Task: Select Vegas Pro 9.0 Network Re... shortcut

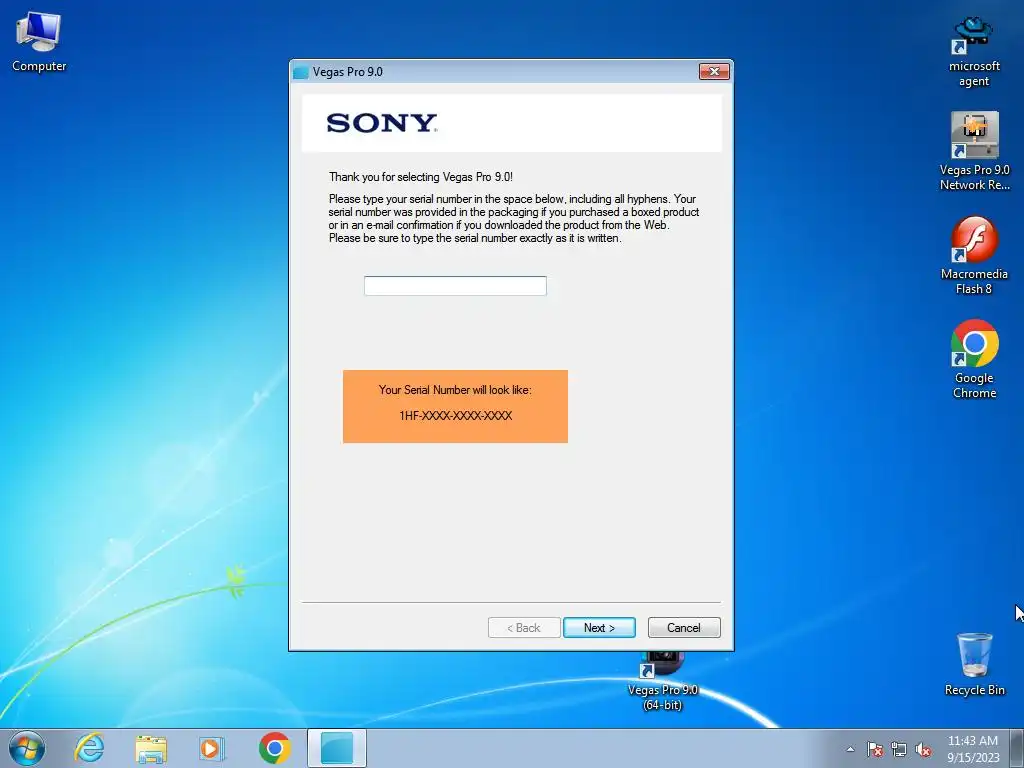Action: pos(974,152)
